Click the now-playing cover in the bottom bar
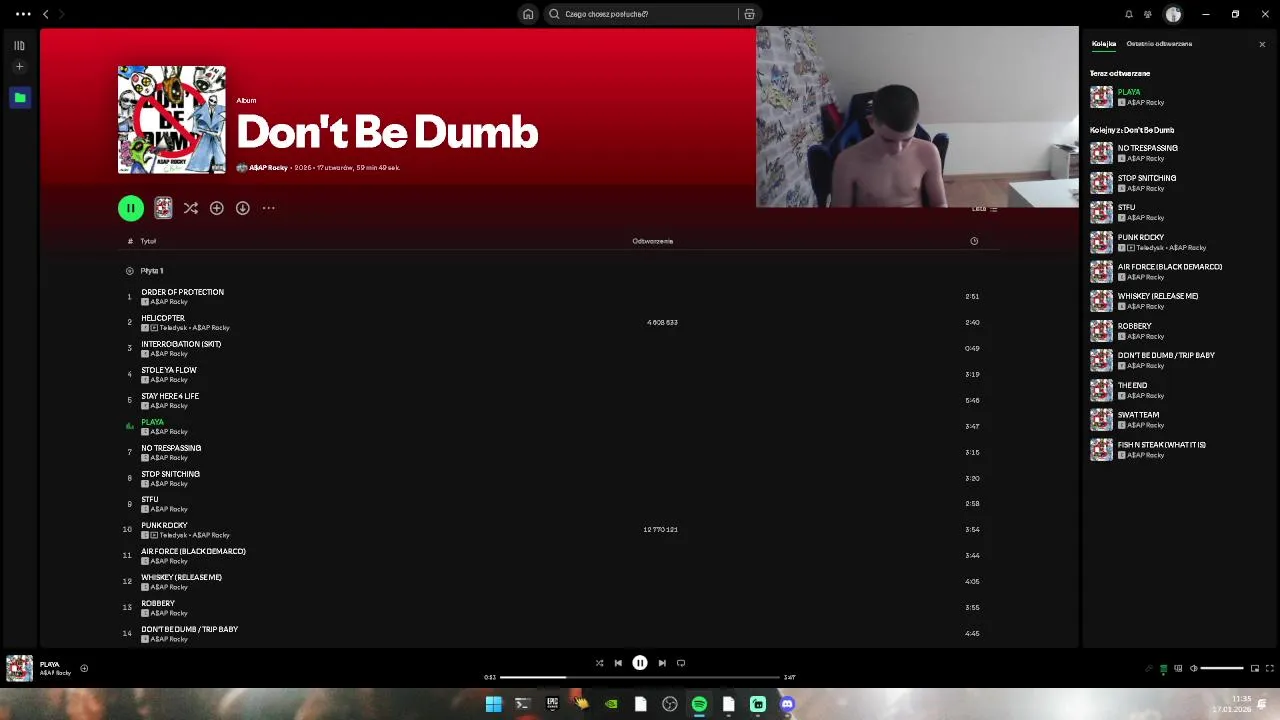The height and width of the screenshot is (720, 1280). point(19,668)
